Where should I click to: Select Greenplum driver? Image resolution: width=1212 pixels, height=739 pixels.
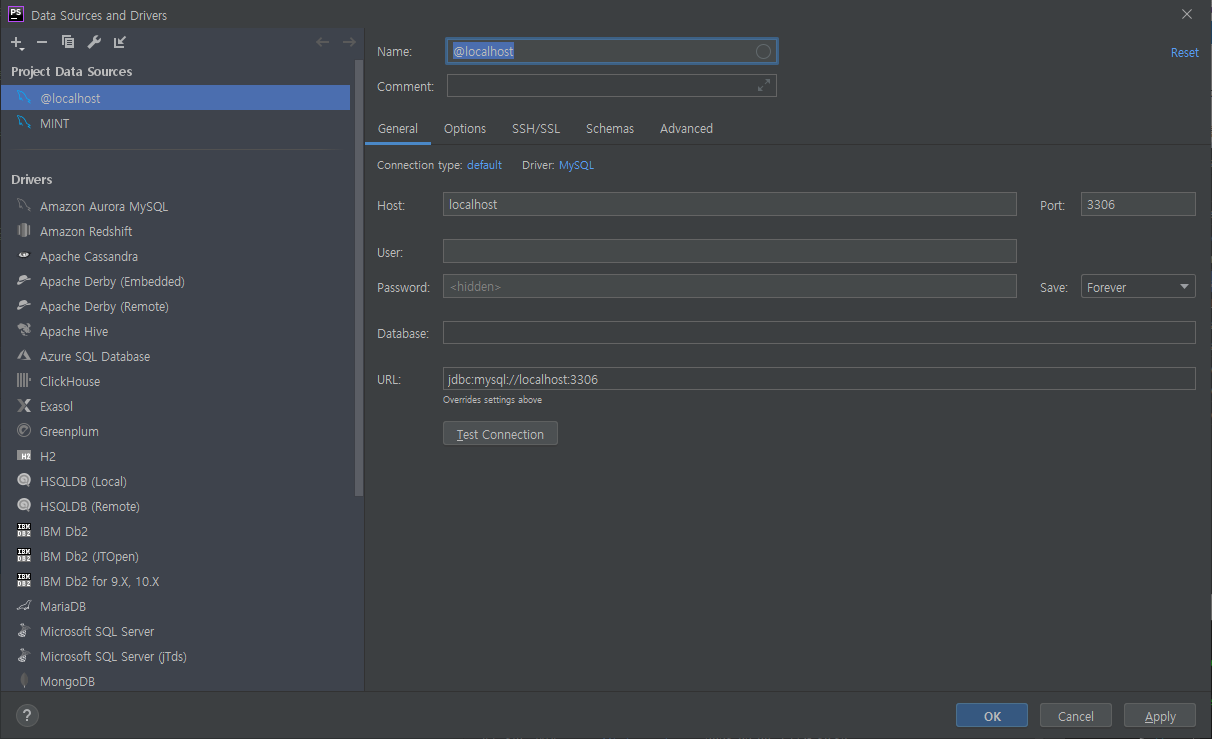pos(175,431)
